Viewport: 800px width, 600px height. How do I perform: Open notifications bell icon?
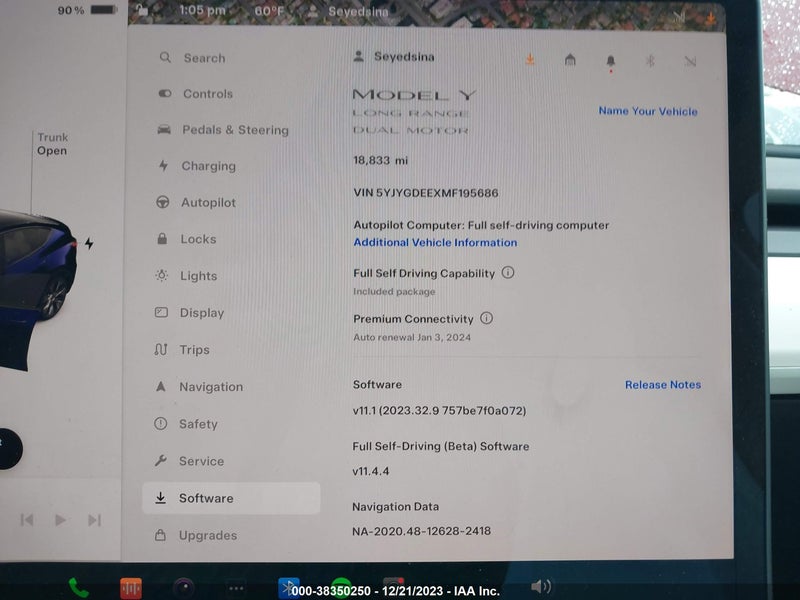point(610,62)
